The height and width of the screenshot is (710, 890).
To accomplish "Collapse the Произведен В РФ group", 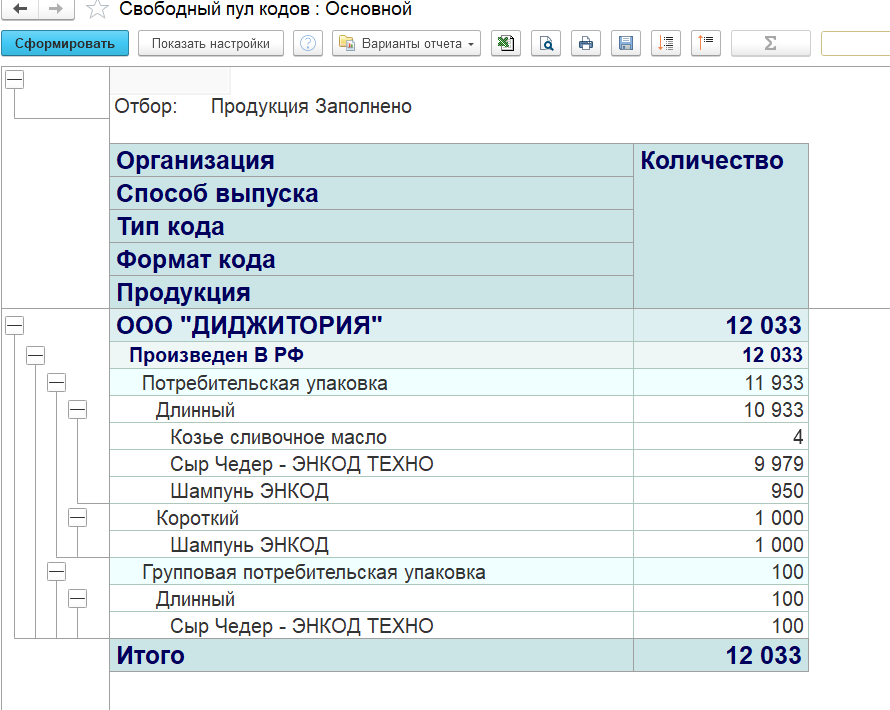I will click(35, 354).
